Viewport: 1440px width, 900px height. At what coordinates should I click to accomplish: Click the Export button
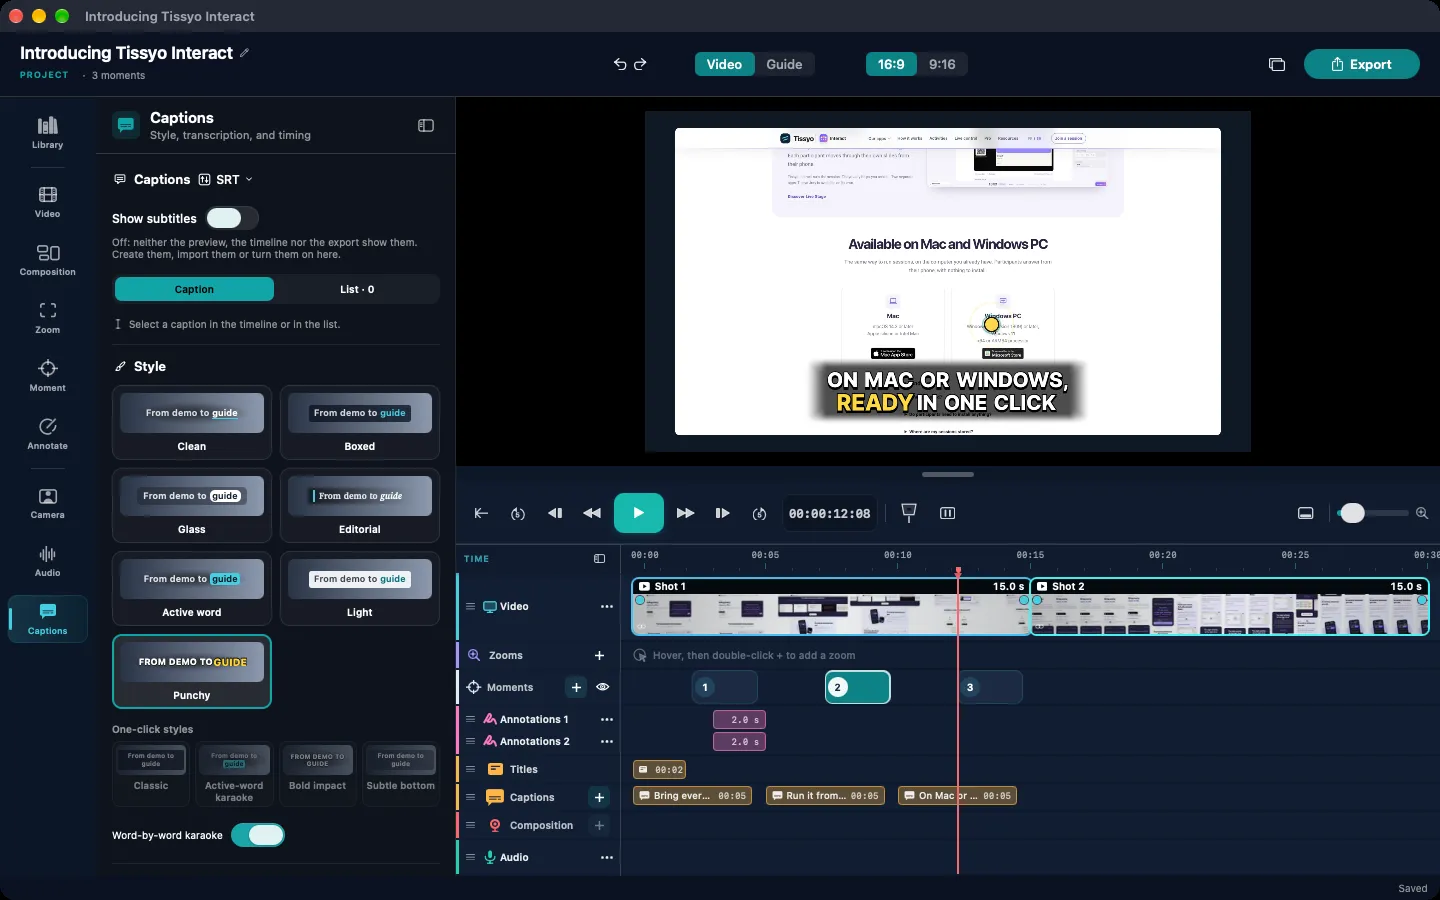(x=1361, y=64)
